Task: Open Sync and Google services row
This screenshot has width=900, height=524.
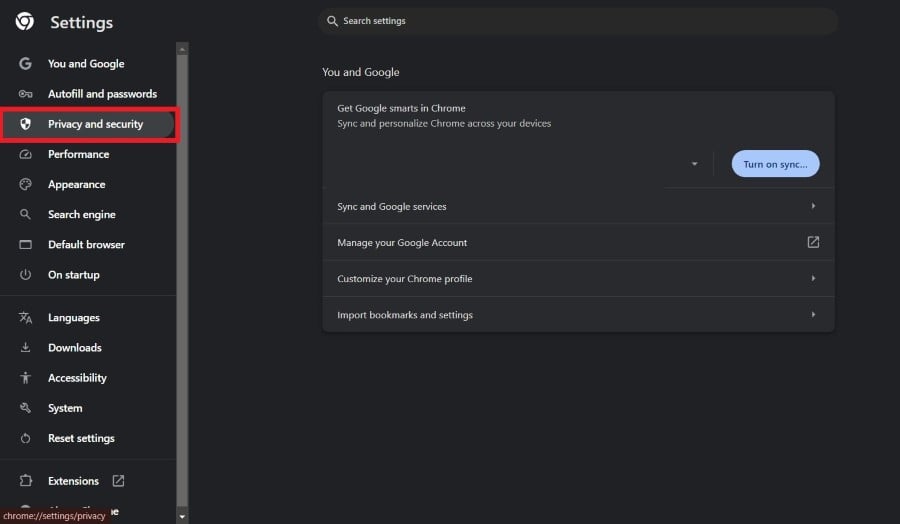Action: pyautogui.click(x=578, y=206)
